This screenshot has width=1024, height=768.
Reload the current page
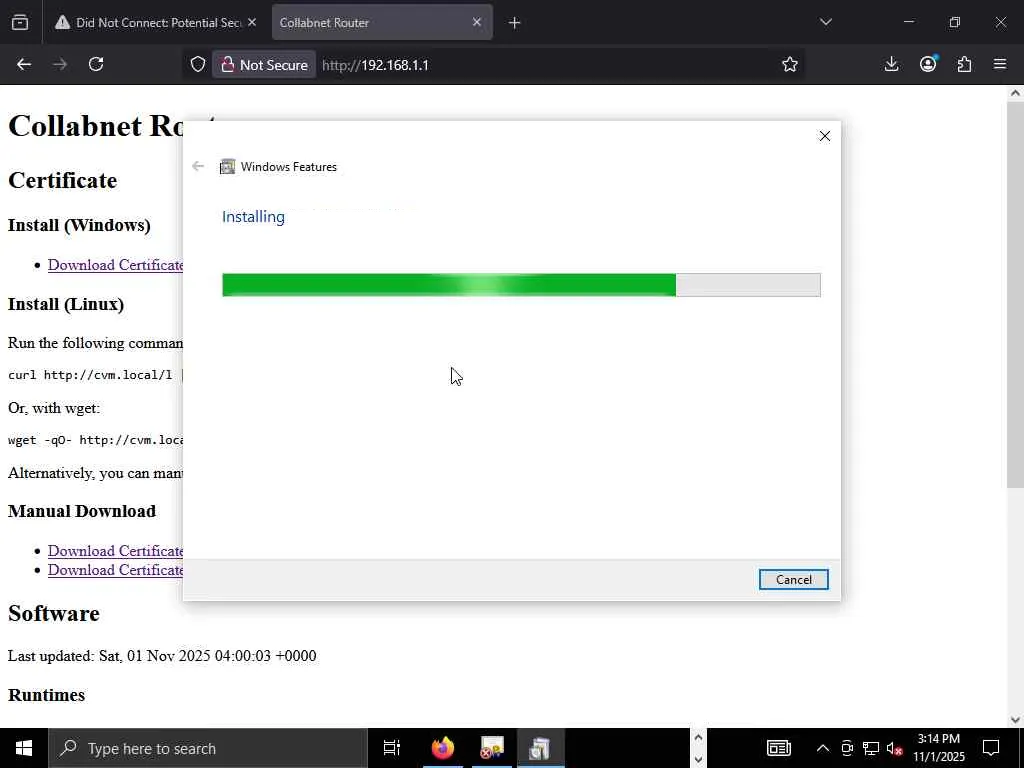[96, 64]
